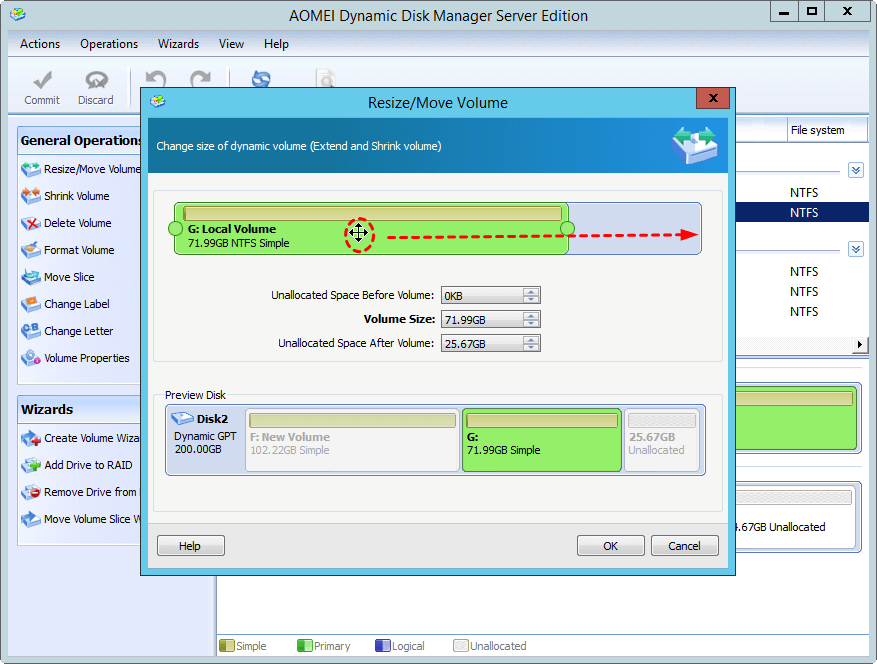
Task: Open the Actions menu
Action: point(40,44)
